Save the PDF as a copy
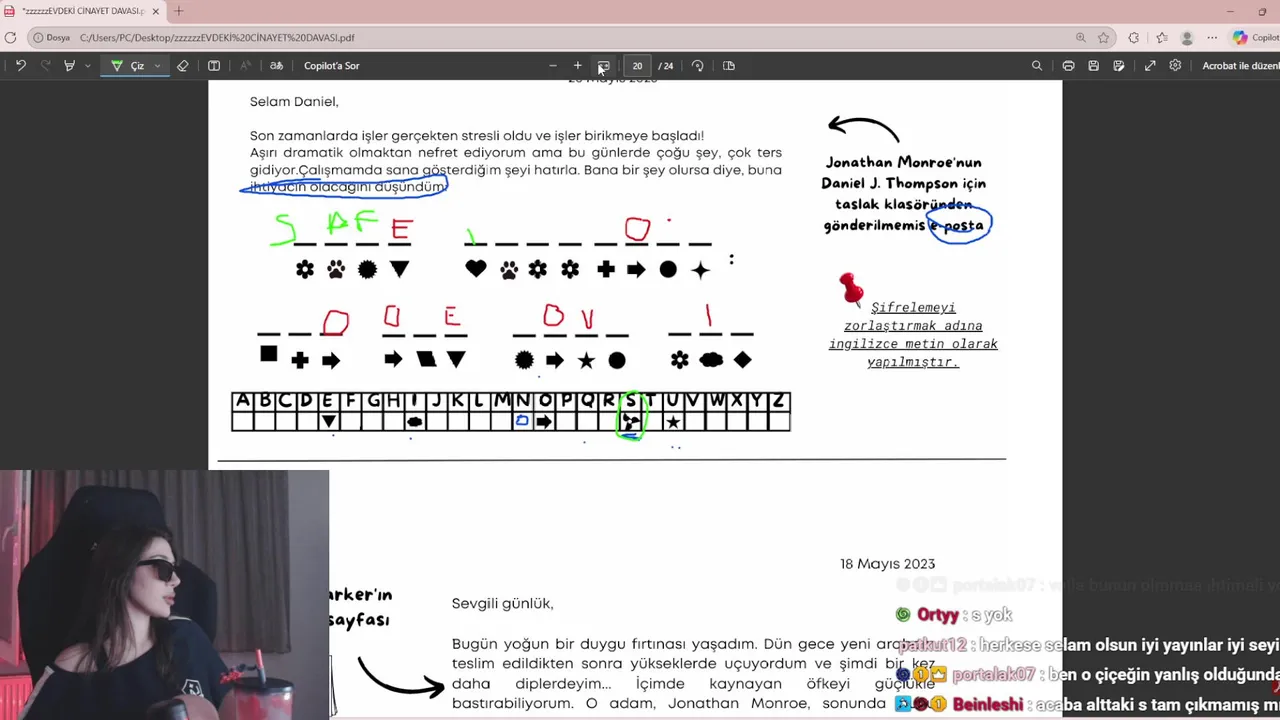Screen dimensions: 1280x720 click(x=1119, y=66)
